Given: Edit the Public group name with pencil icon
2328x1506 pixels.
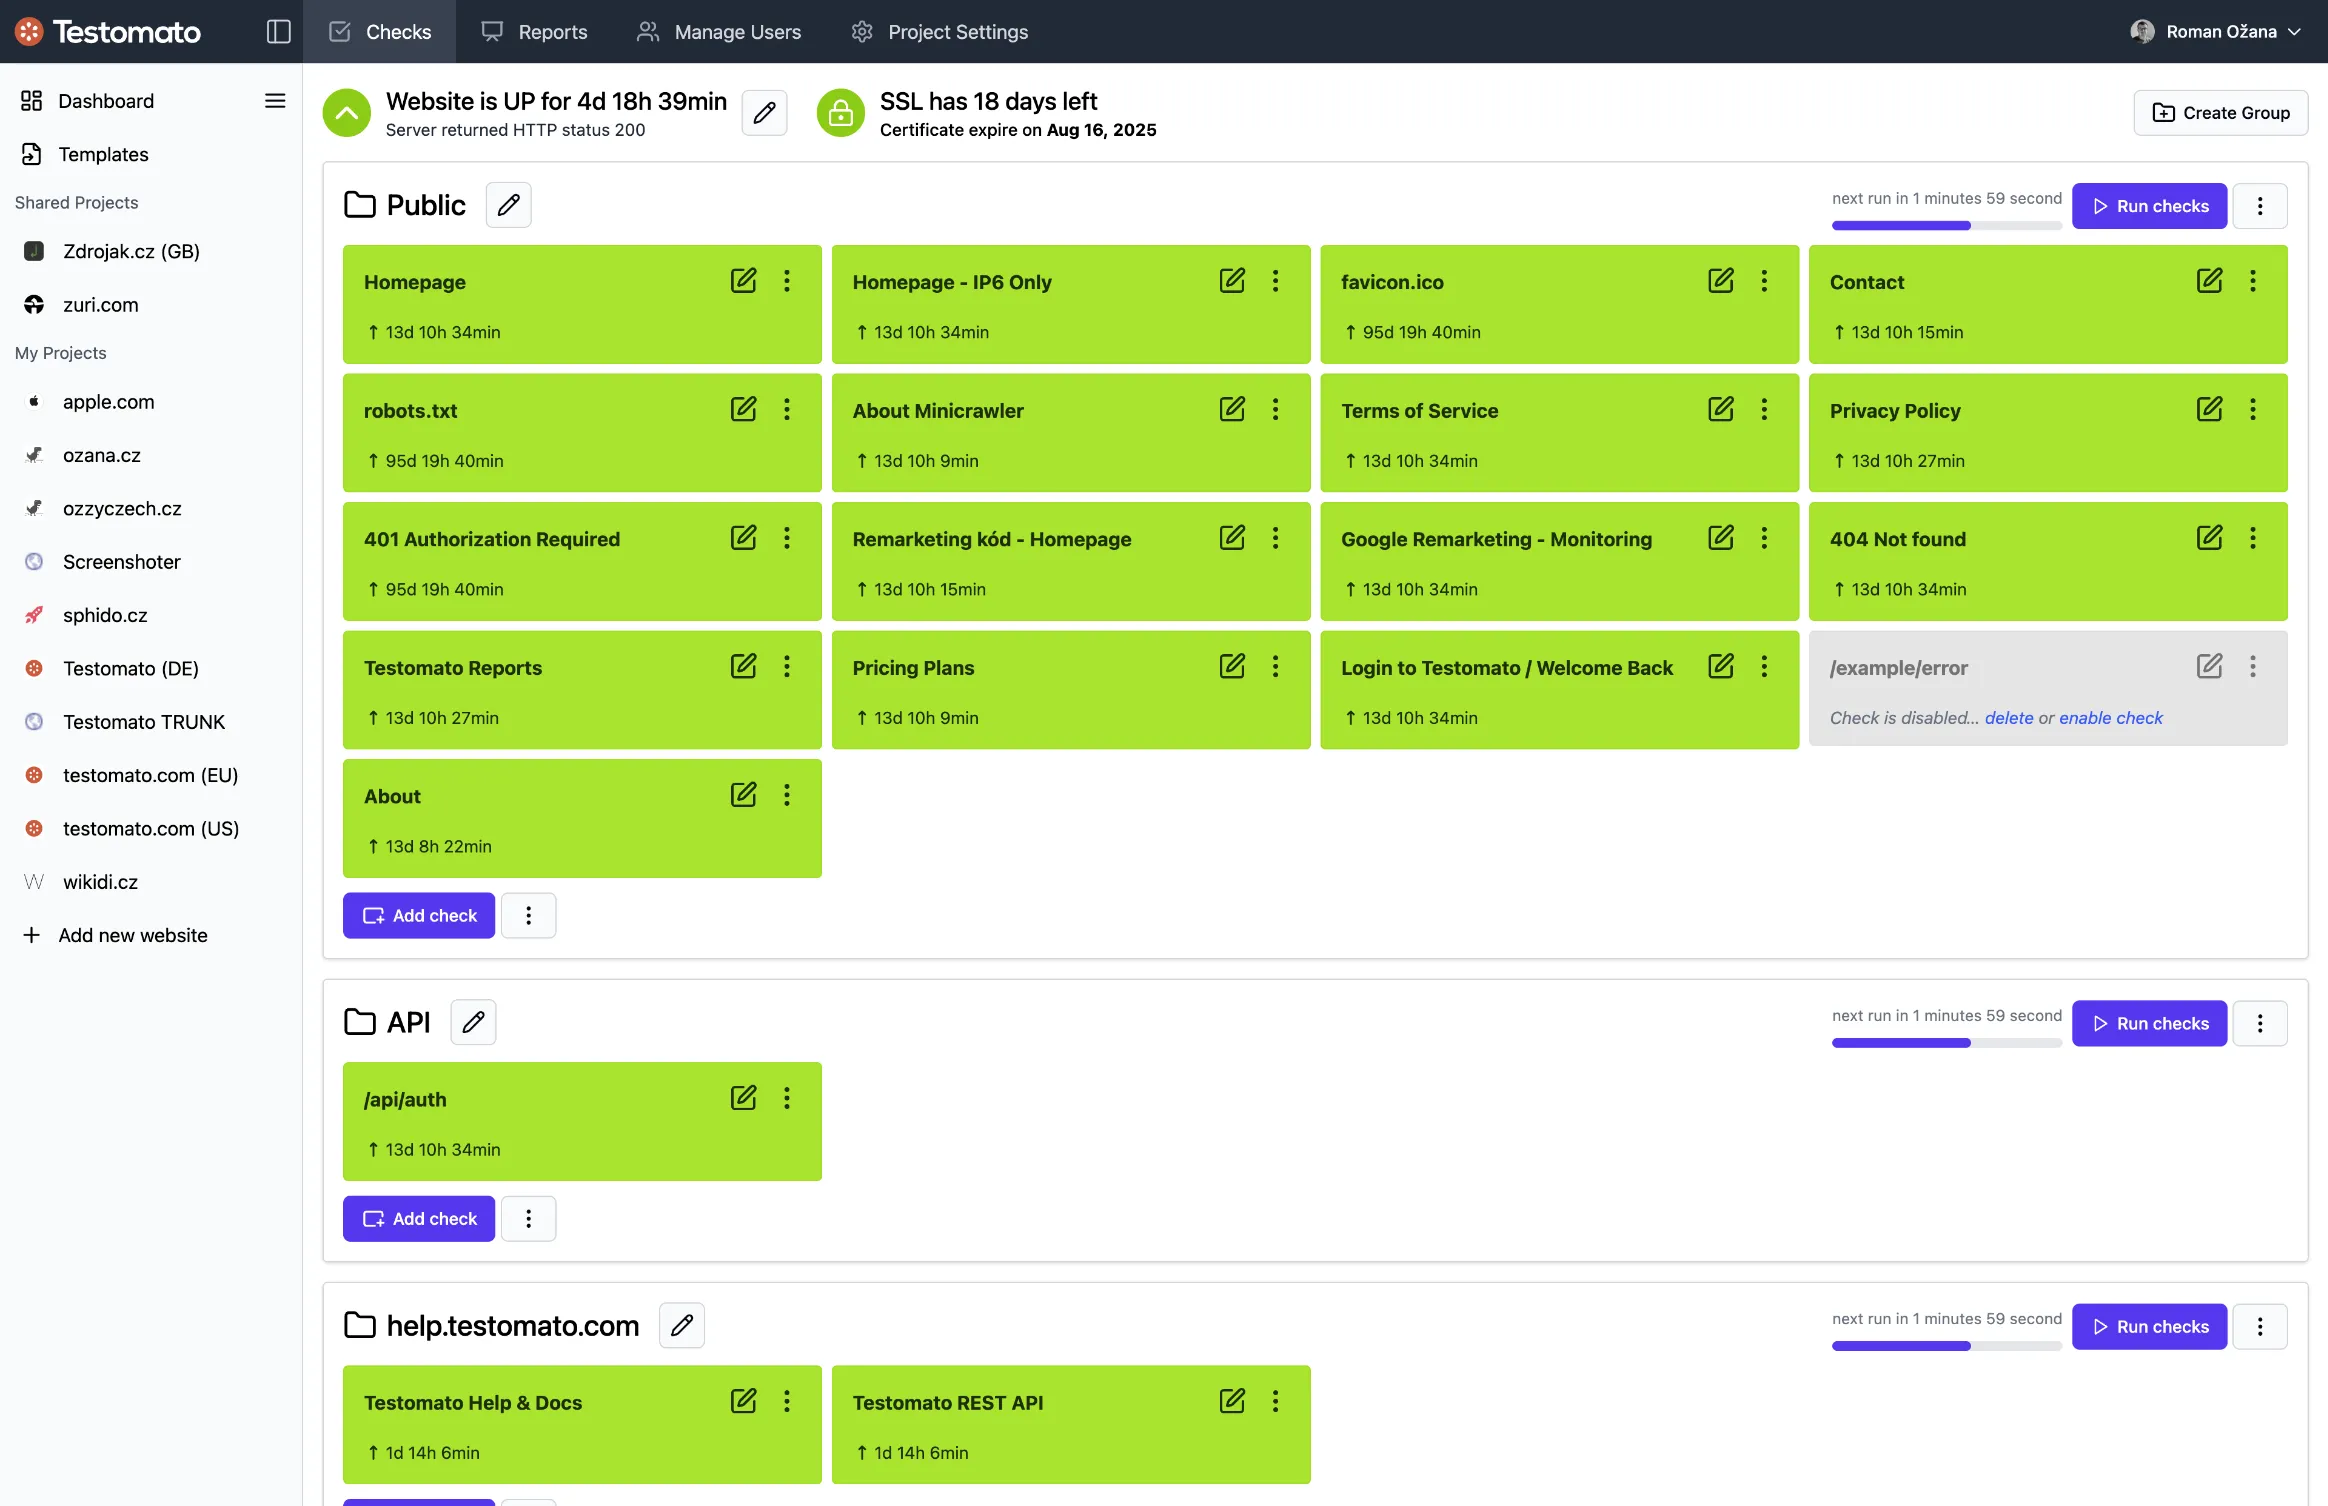Looking at the screenshot, I should [x=508, y=204].
